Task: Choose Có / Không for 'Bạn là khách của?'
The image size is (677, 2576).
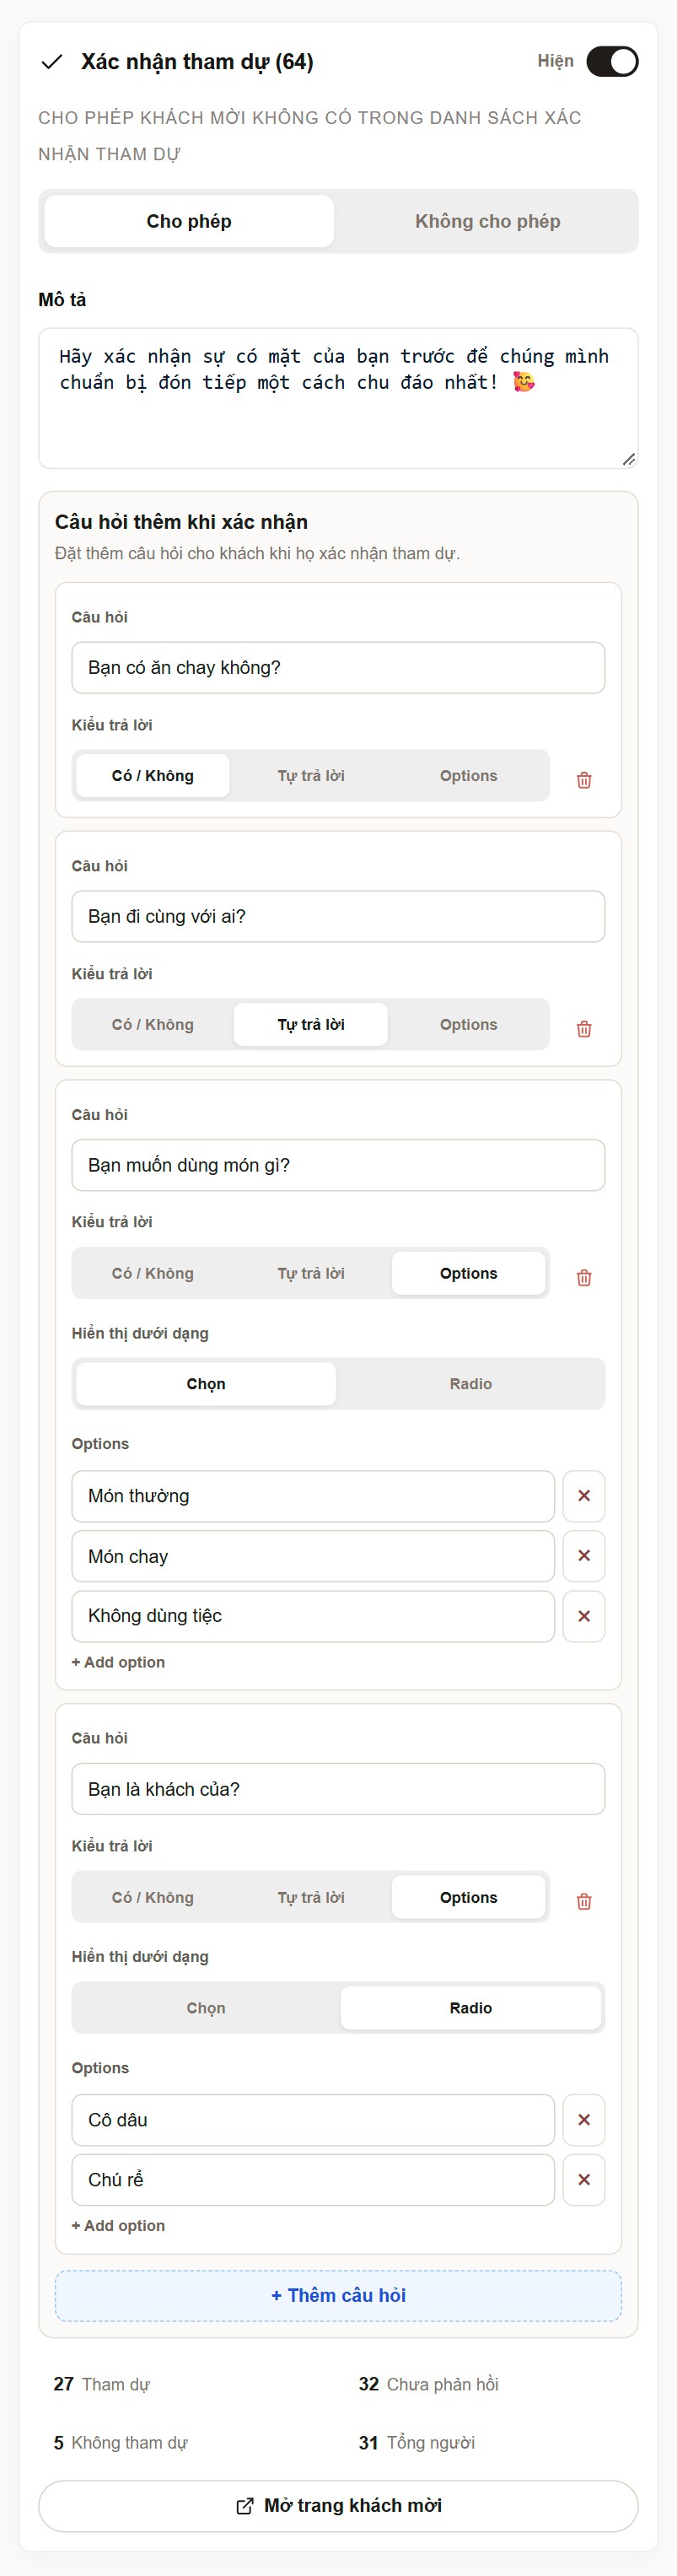Action: pos(153,1897)
